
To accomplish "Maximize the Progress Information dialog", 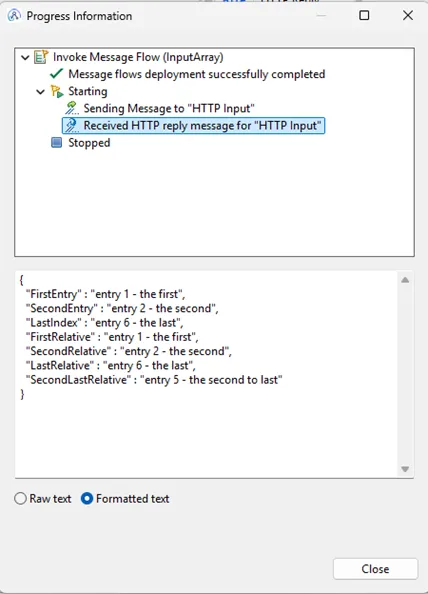I will tap(364, 15).
